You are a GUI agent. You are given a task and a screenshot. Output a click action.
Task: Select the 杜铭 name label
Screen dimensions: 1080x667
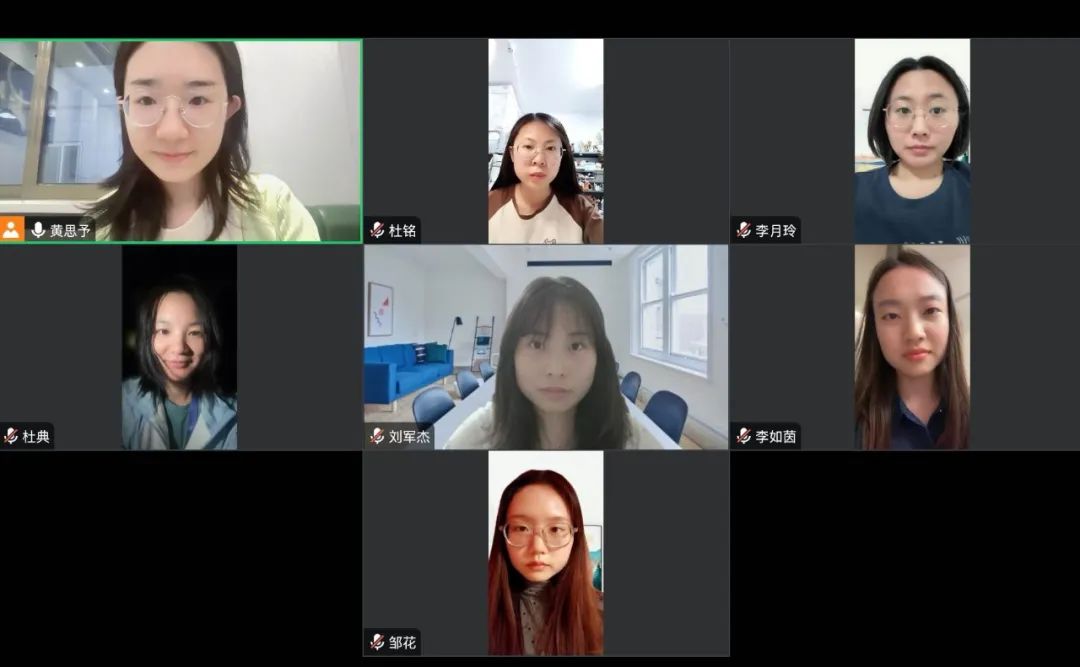pyautogui.click(x=402, y=230)
